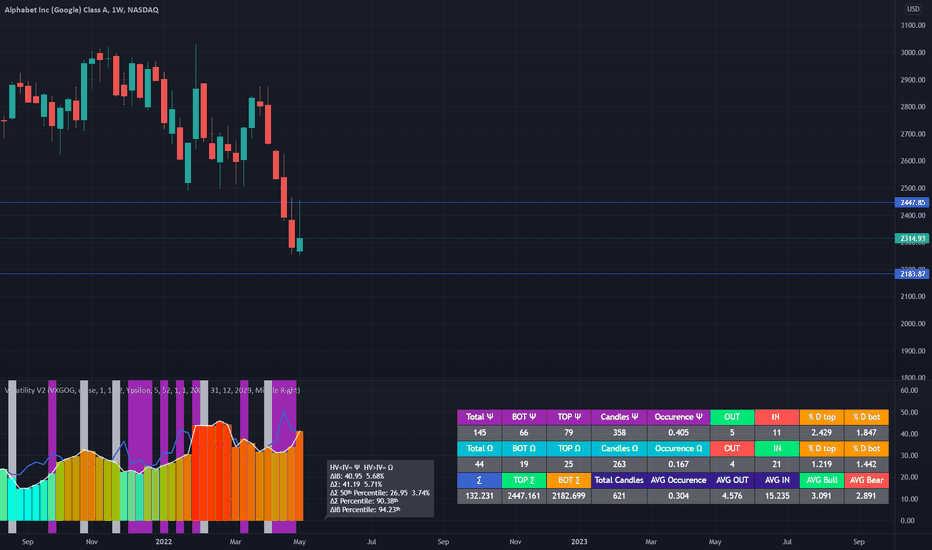This screenshot has width=932, height=550.
Task: Click the 2314.93 current price label
Action: click(x=912, y=238)
